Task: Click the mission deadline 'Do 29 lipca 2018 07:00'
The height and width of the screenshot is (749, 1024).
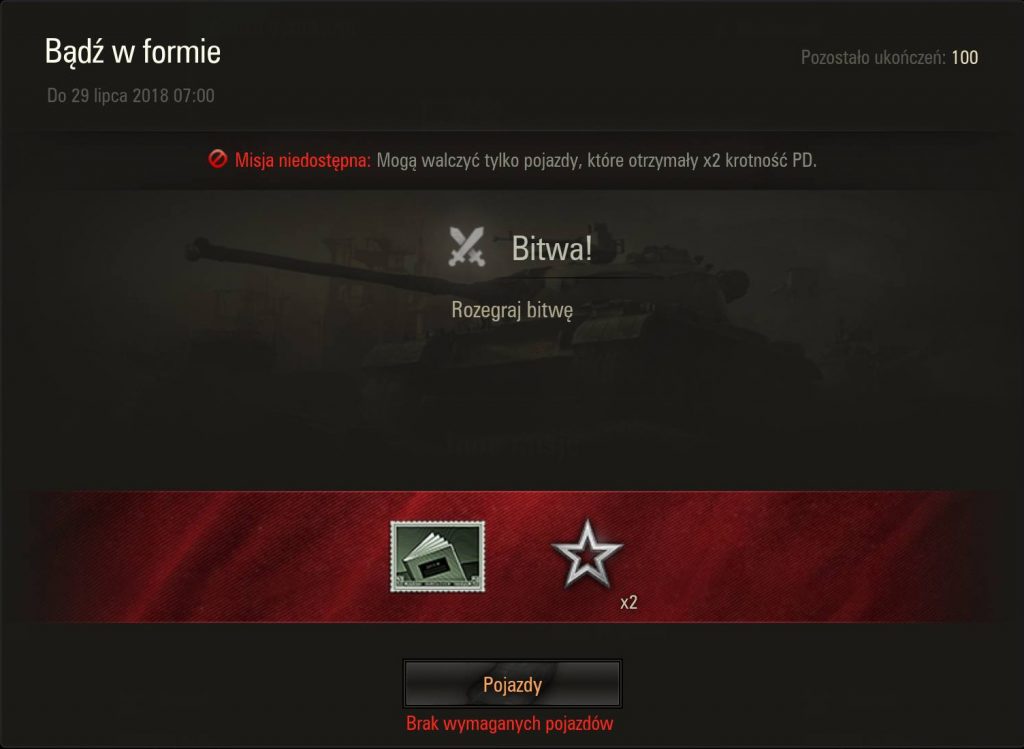Action: [131, 95]
